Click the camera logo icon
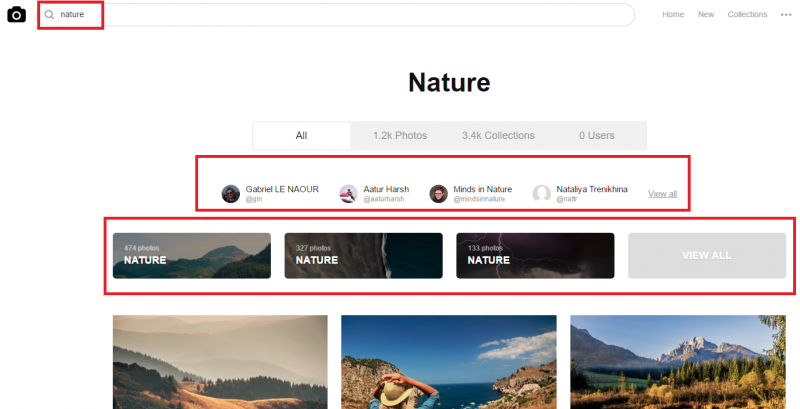 click(x=16, y=15)
